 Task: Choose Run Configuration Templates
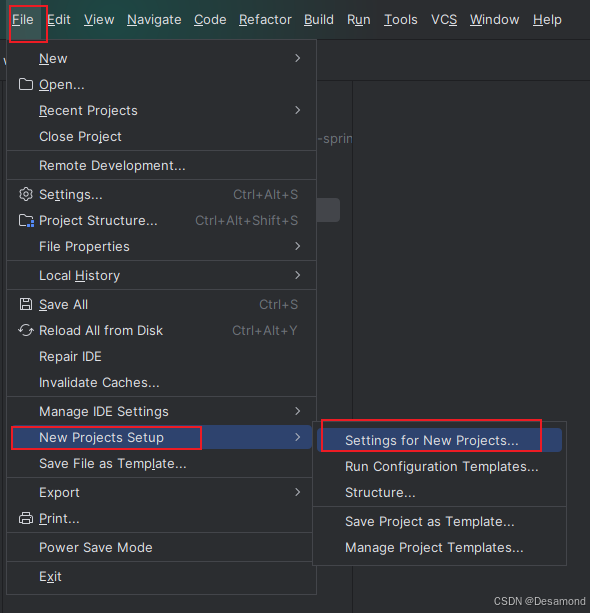(439, 466)
